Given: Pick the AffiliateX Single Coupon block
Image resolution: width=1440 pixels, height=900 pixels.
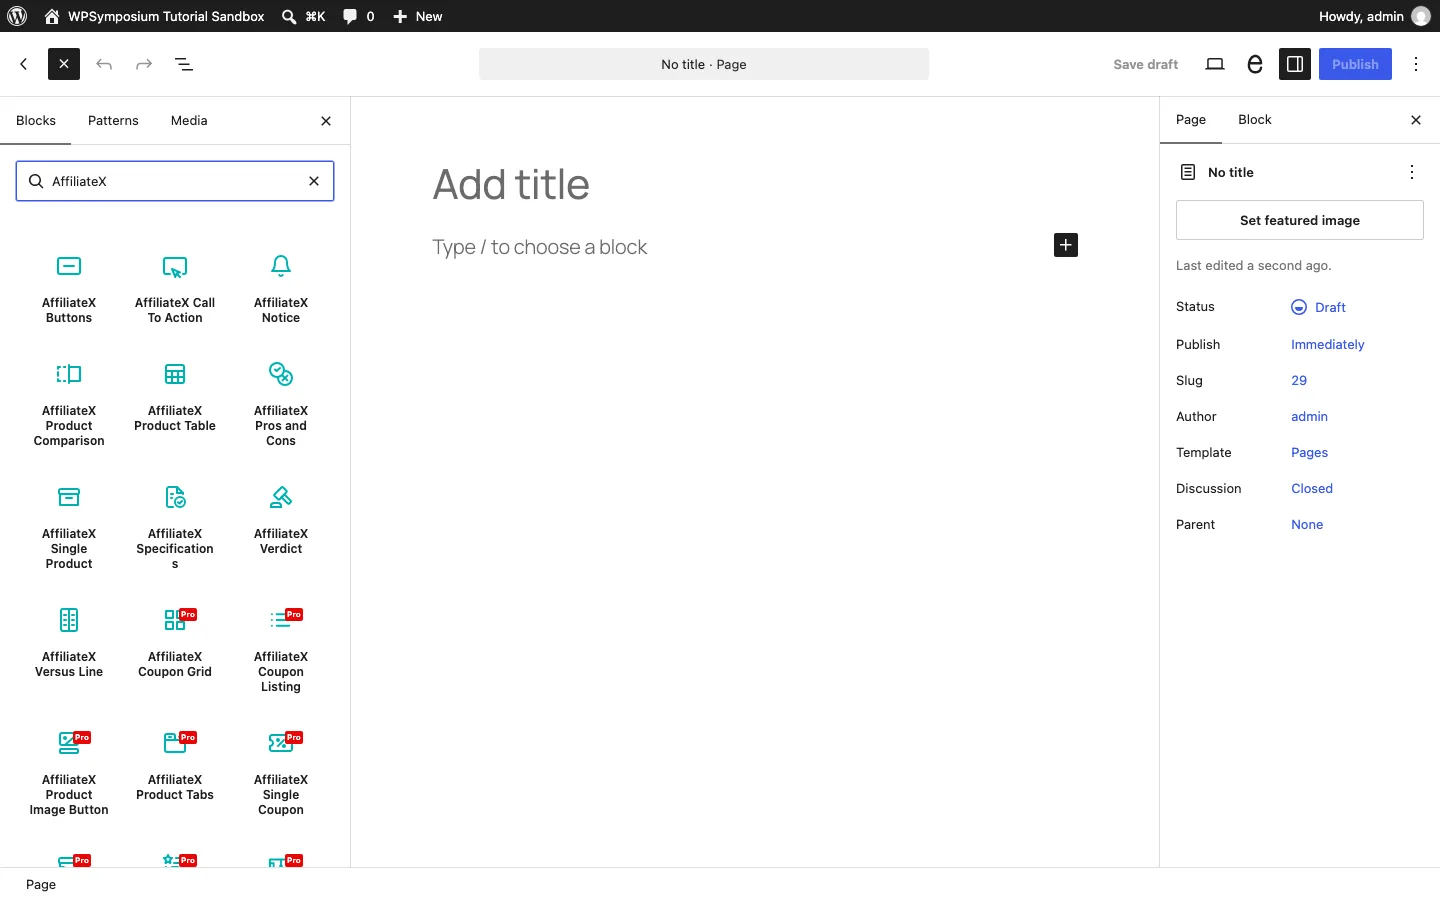Looking at the screenshot, I should coord(281,773).
